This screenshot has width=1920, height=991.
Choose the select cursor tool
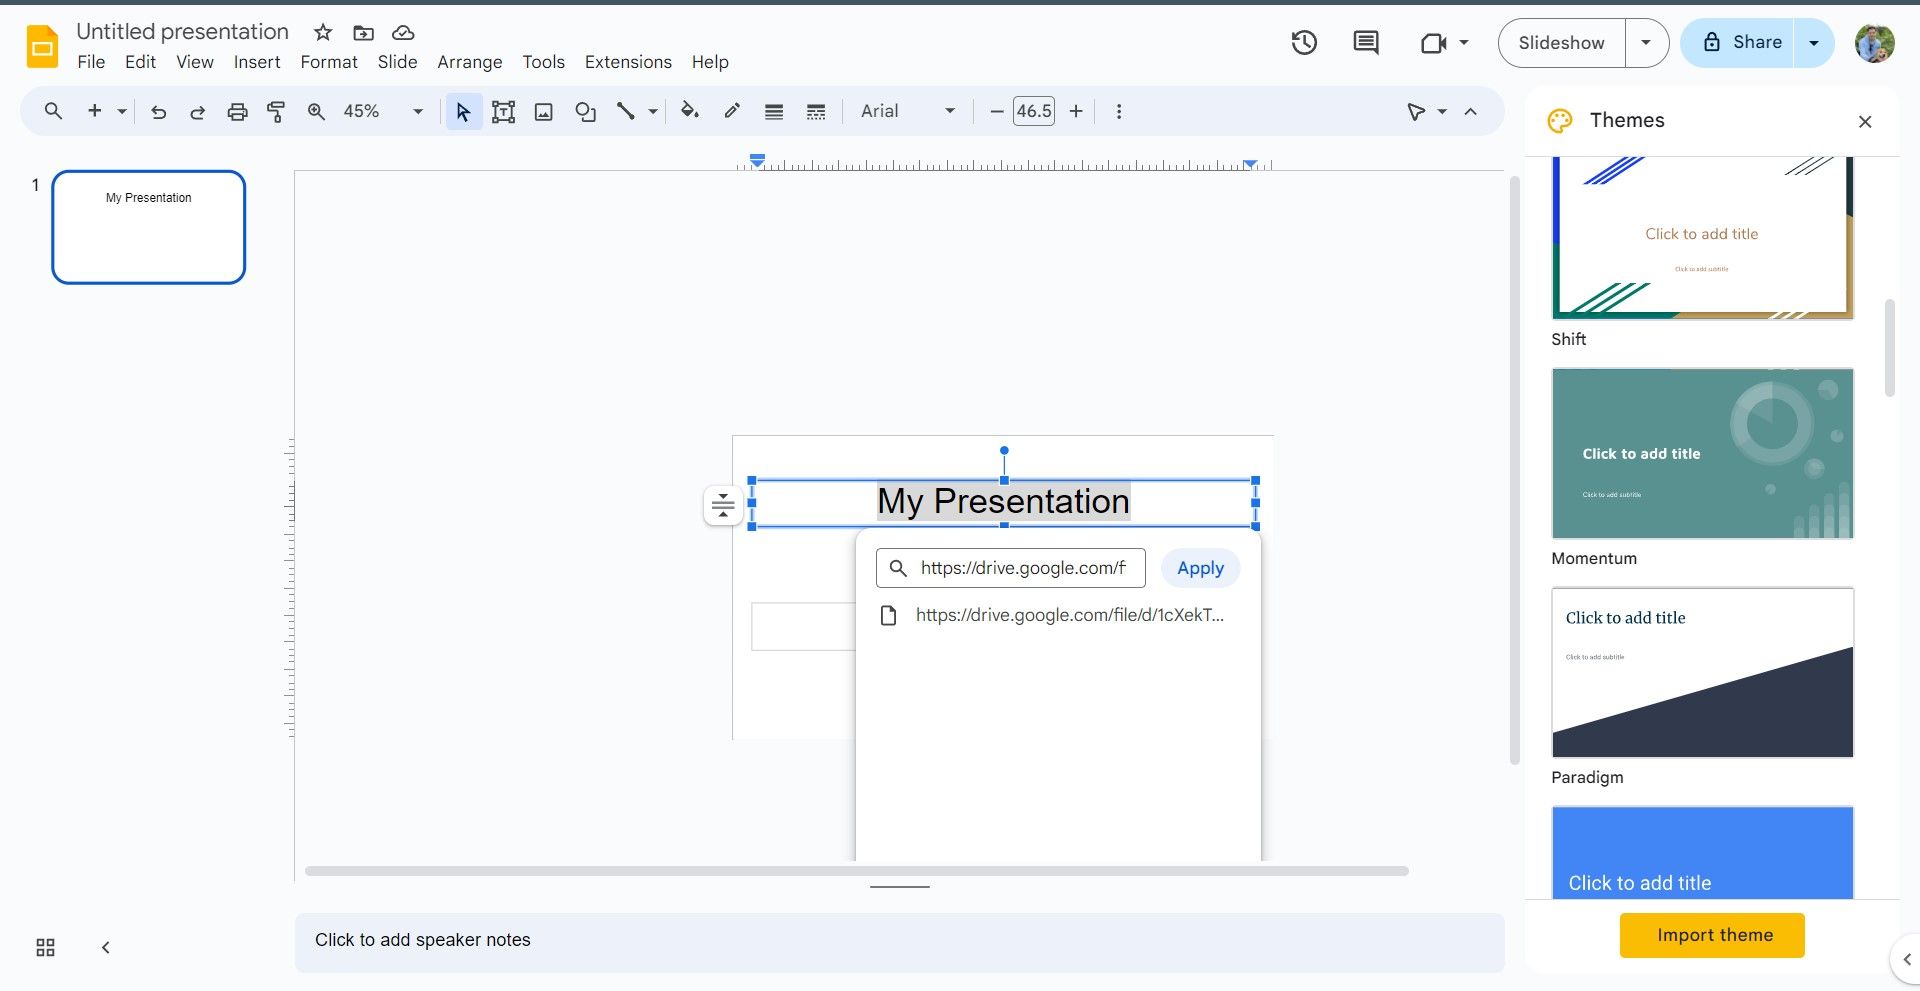coord(463,112)
